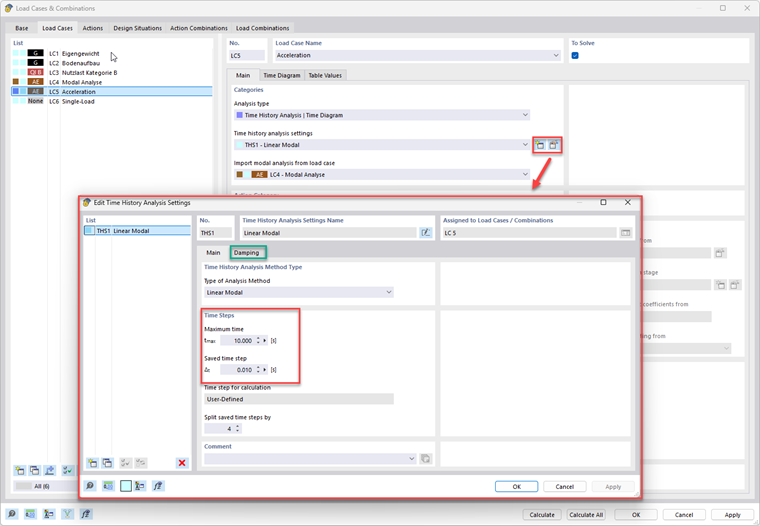Screen dimensions: 760x526
Task: Click display properties icon in main window footer
Action: click(x=49, y=514)
